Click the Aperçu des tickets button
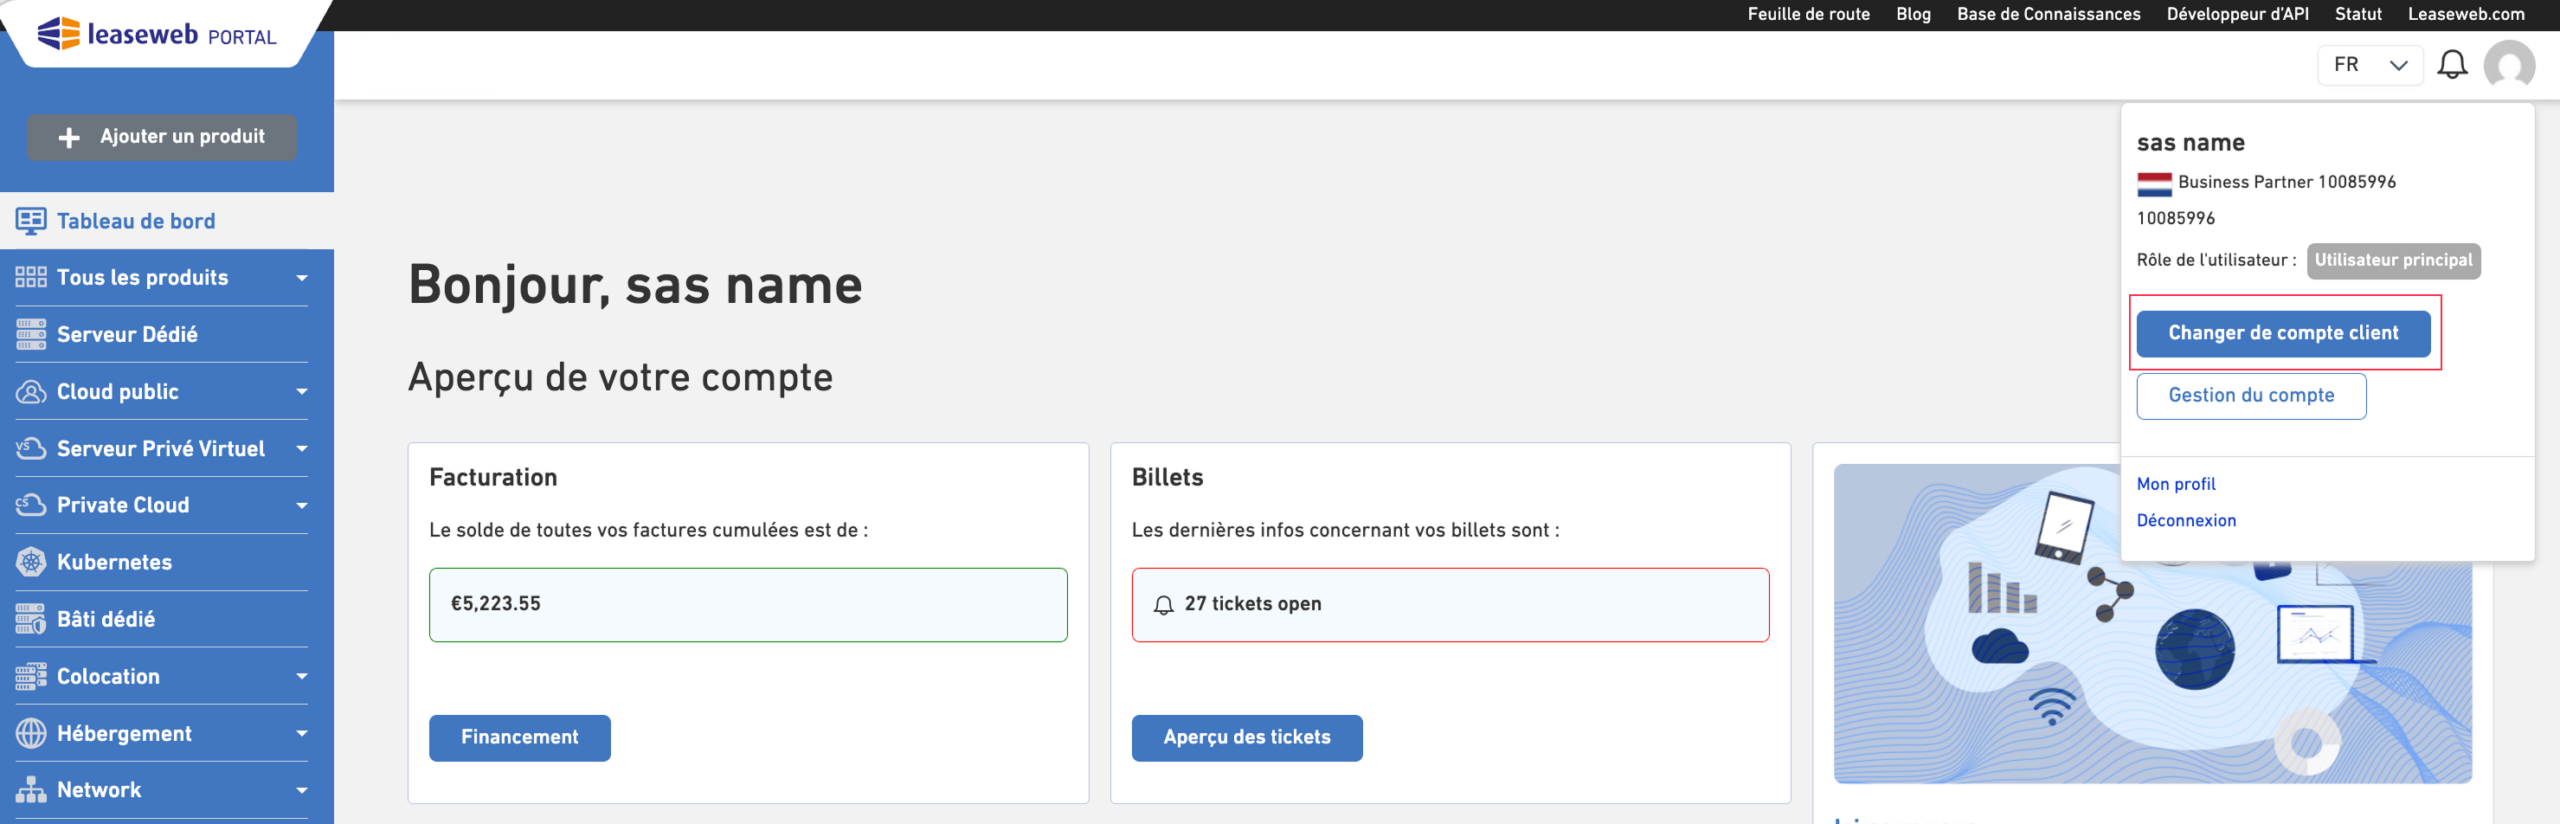 point(1247,738)
